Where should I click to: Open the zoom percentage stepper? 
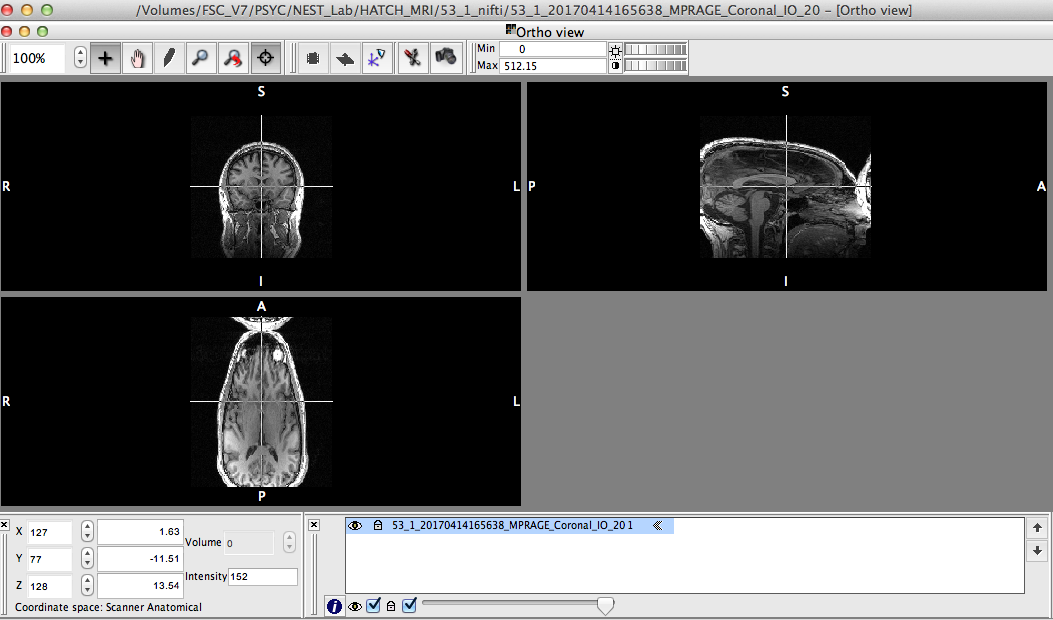[x=80, y=58]
